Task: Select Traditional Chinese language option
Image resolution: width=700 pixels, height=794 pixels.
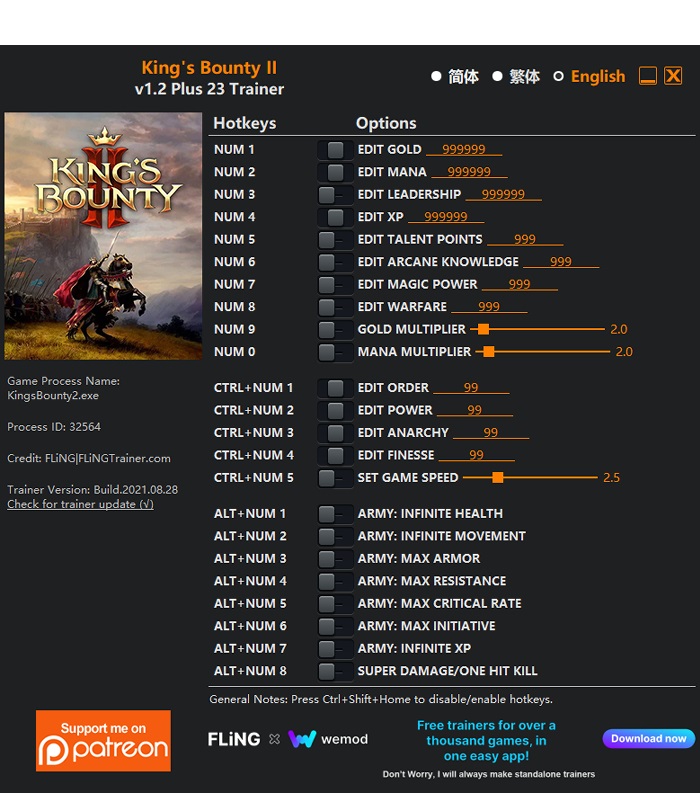Action: pyautogui.click(x=497, y=76)
